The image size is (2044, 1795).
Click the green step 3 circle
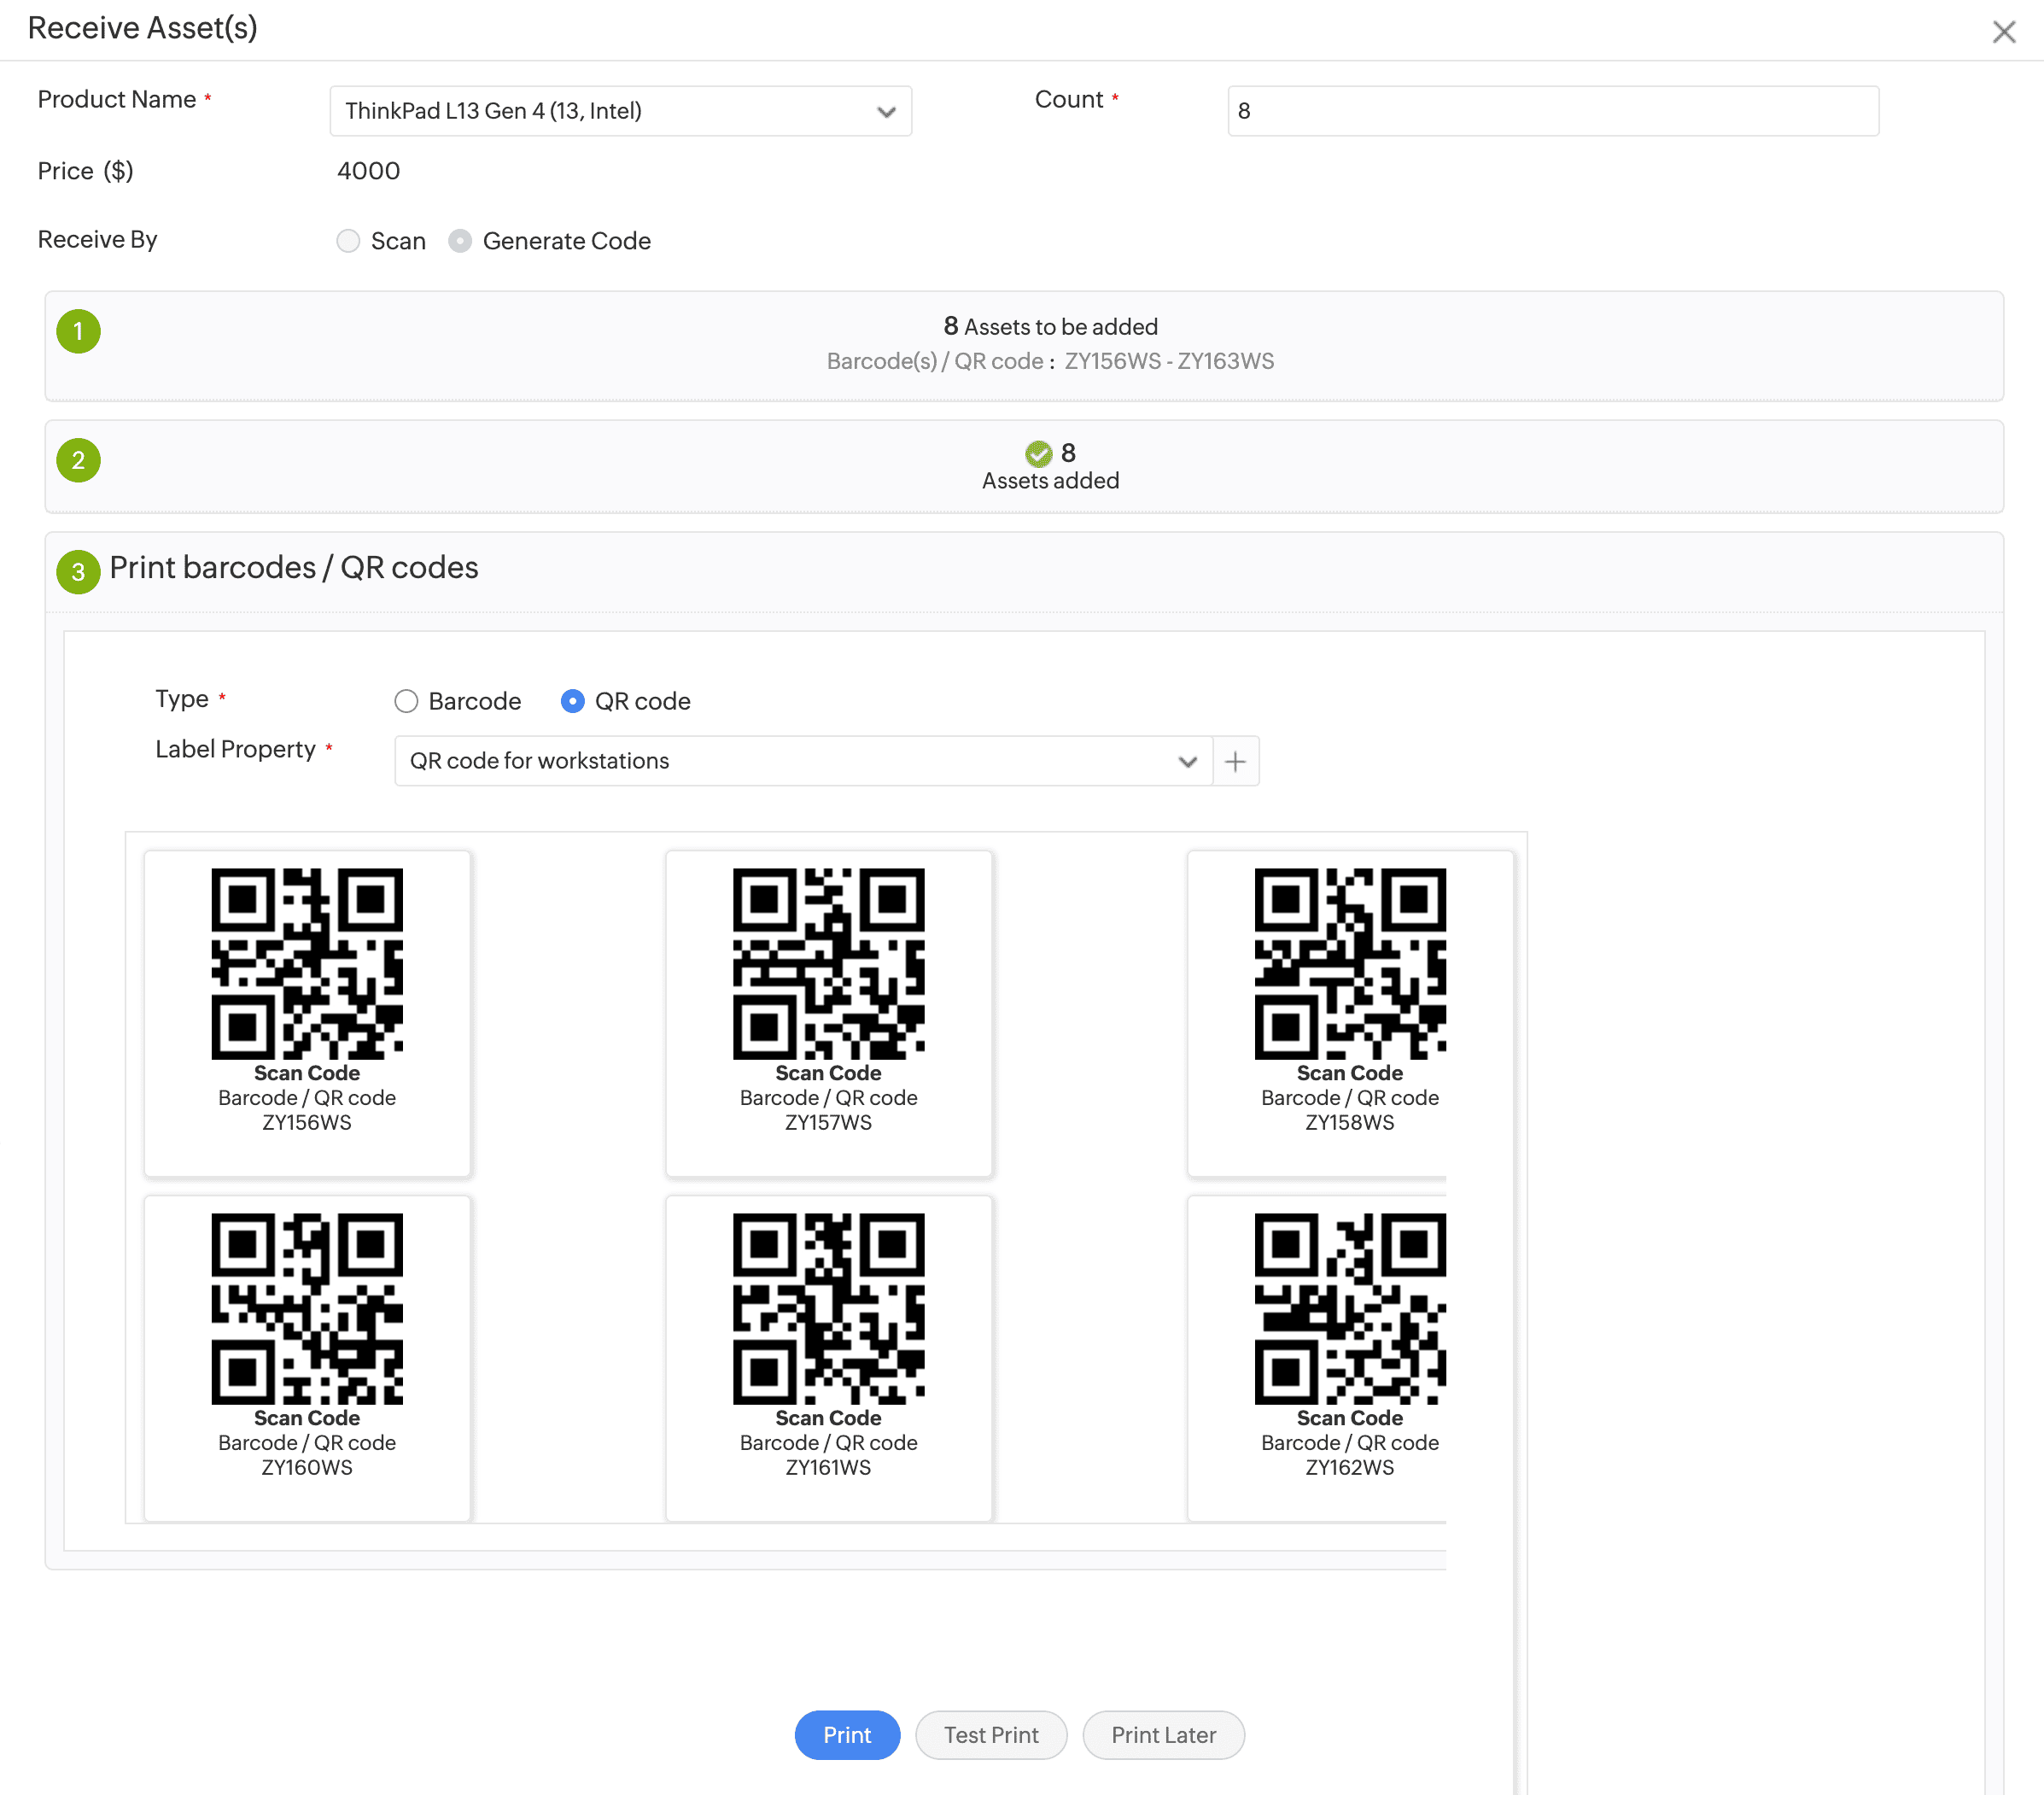point(78,571)
